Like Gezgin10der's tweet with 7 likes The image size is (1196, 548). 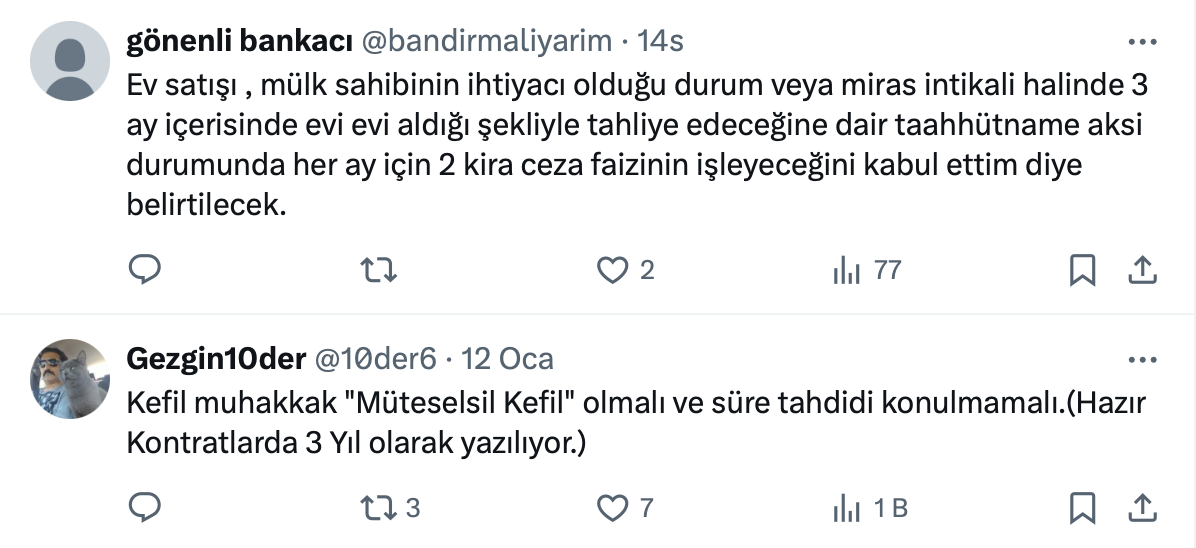click(612, 507)
